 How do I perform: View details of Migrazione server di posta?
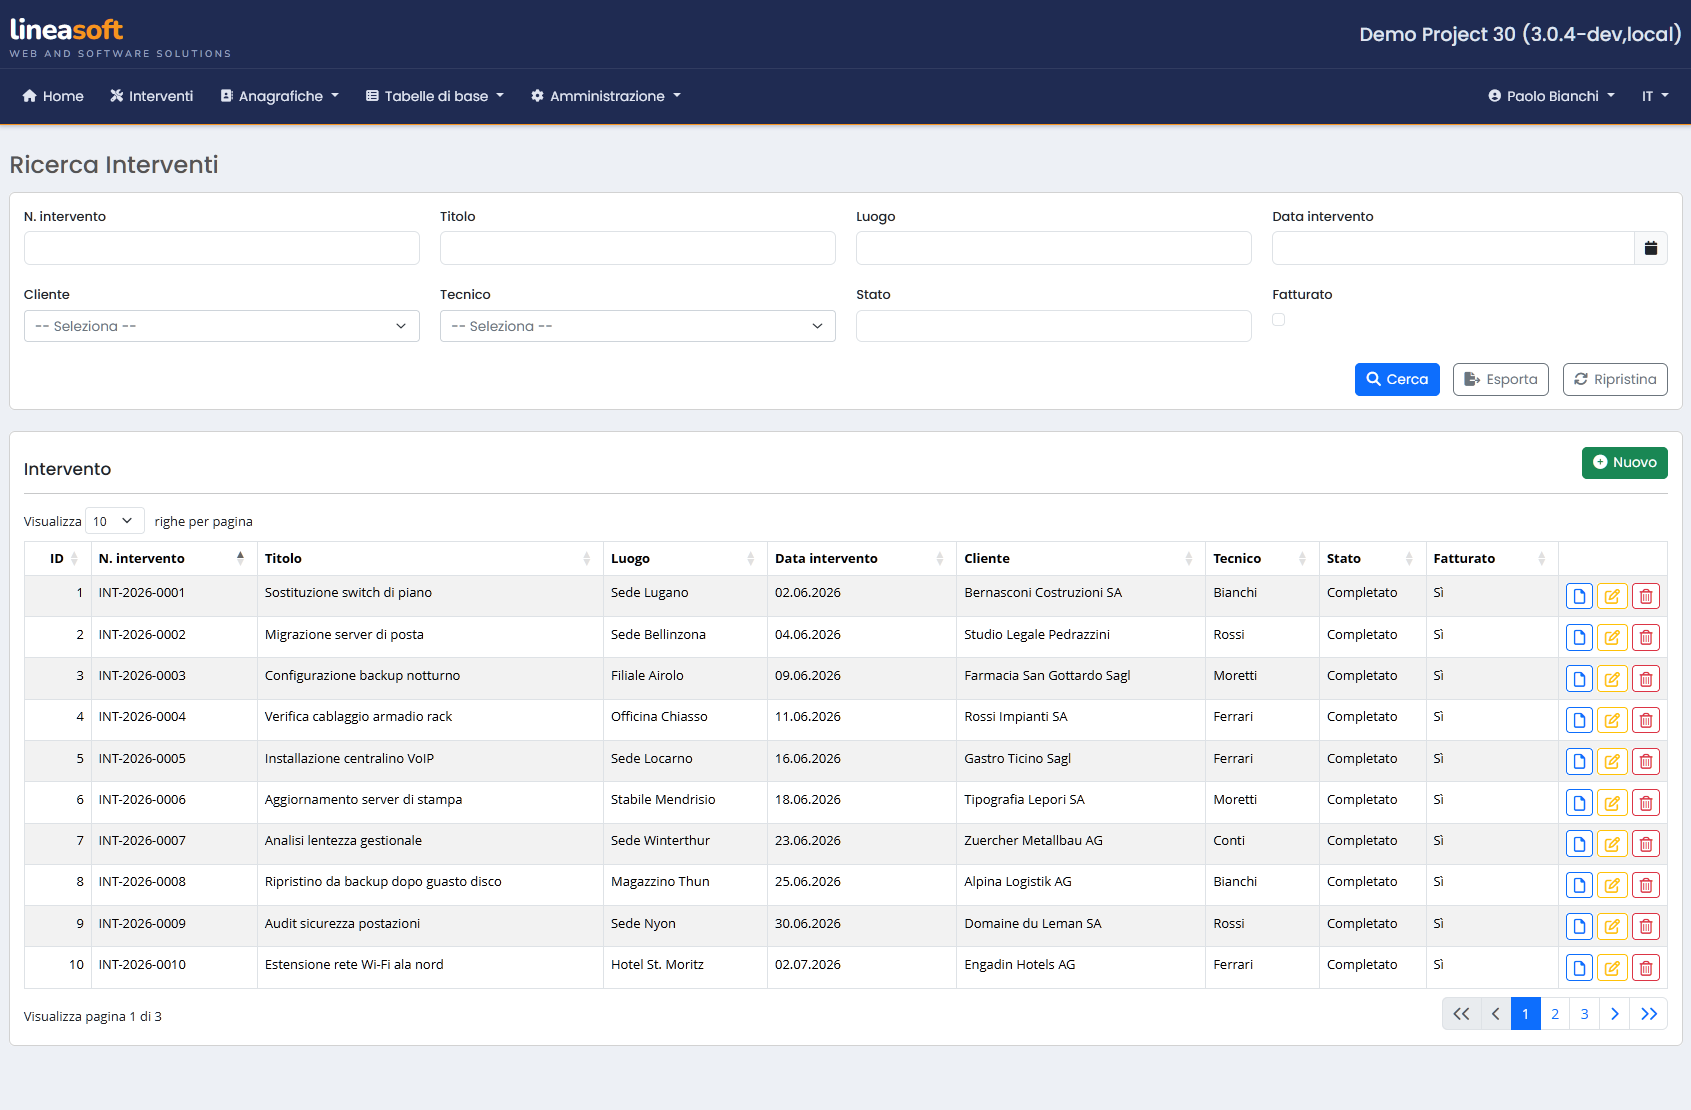click(x=1579, y=638)
